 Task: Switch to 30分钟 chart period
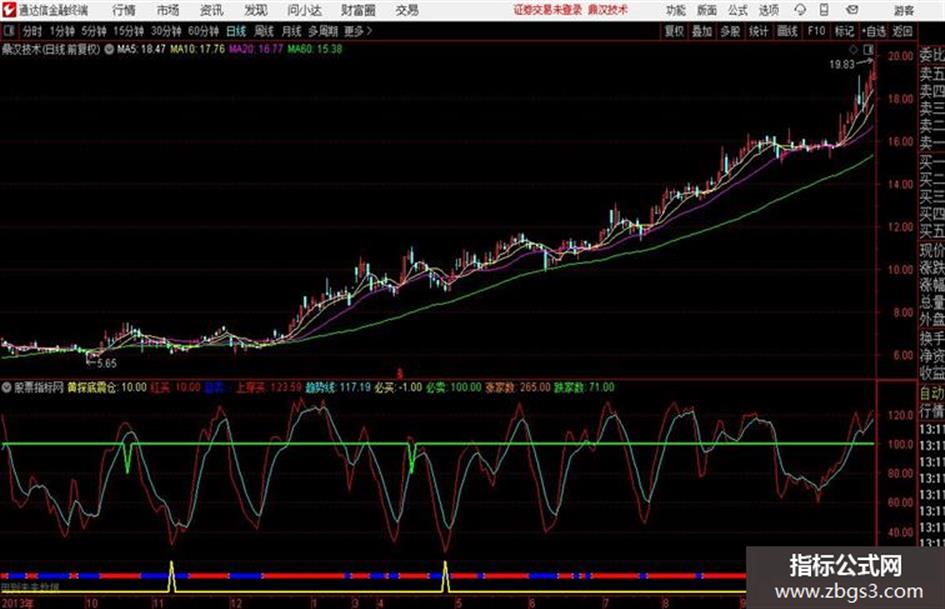(166, 31)
